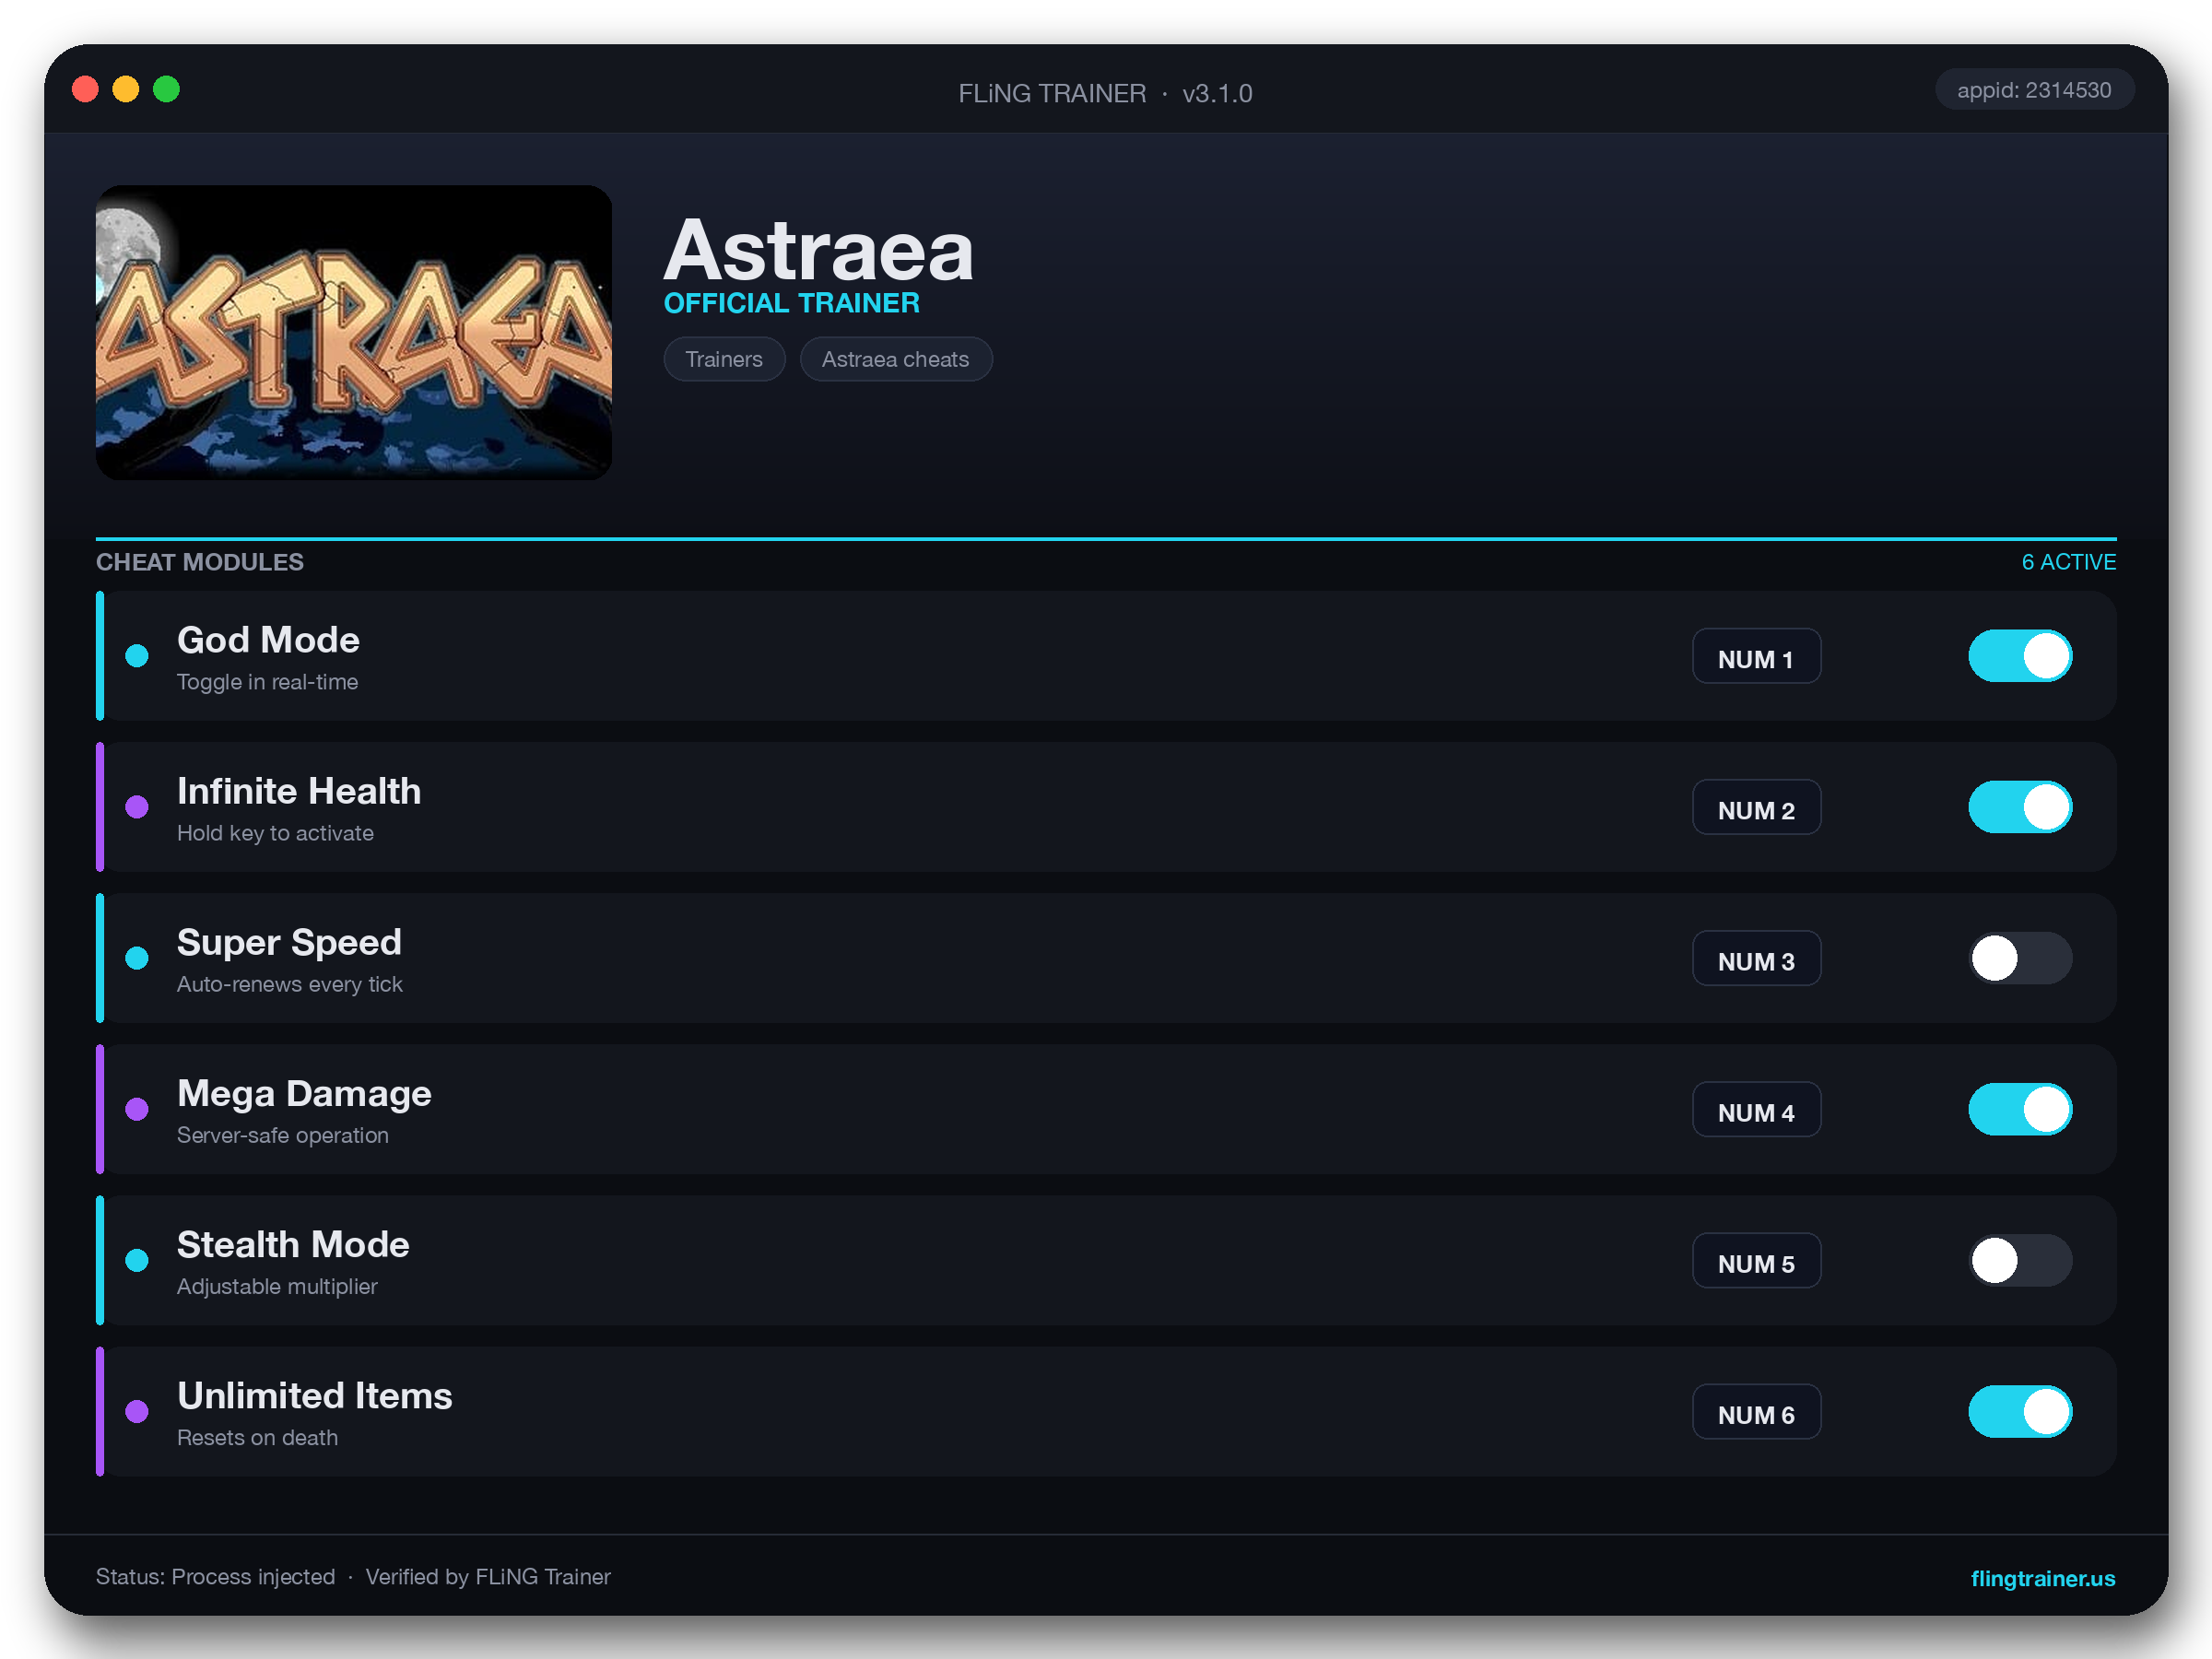Click 'Adjustable multiplier' description

point(277,1286)
